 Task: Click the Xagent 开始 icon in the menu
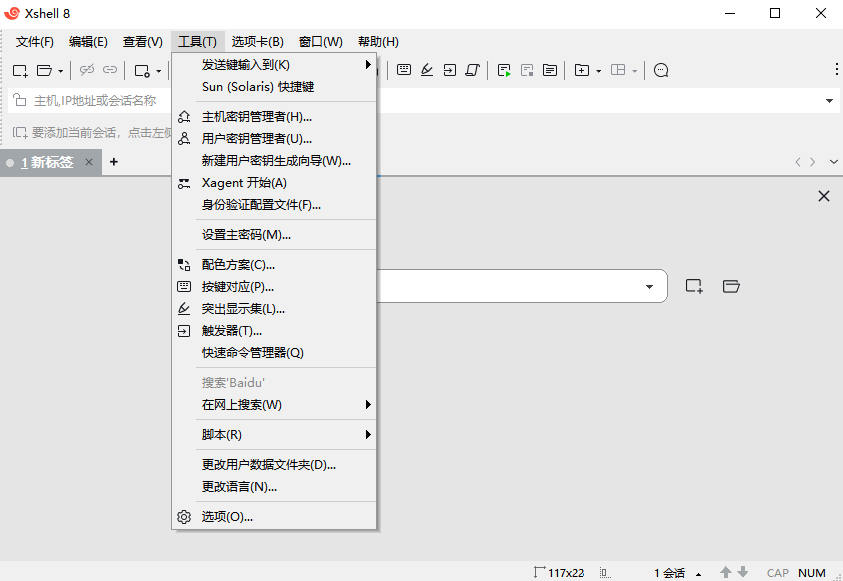(x=184, y=183)
